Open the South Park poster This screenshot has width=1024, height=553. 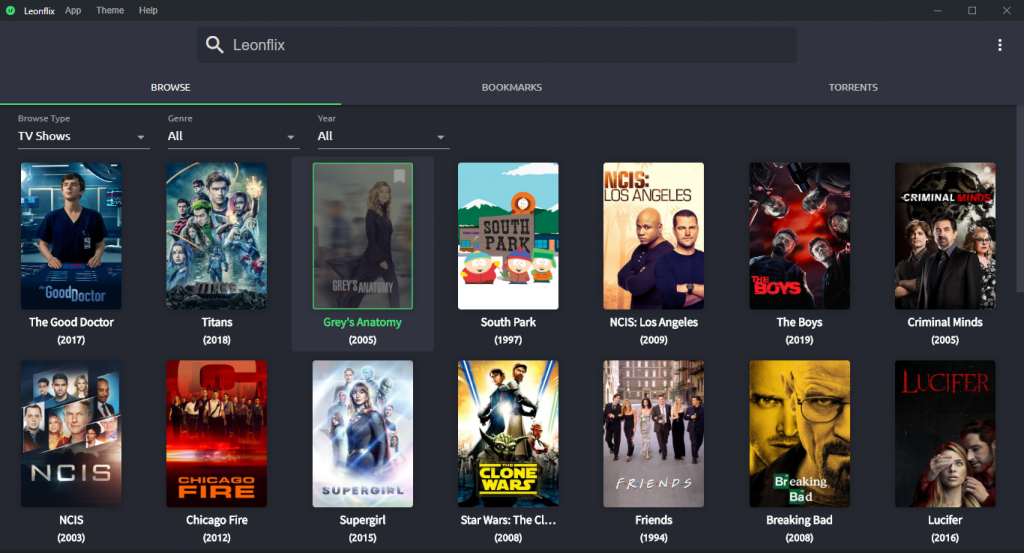pyautogui.click(x=508, y=236)
